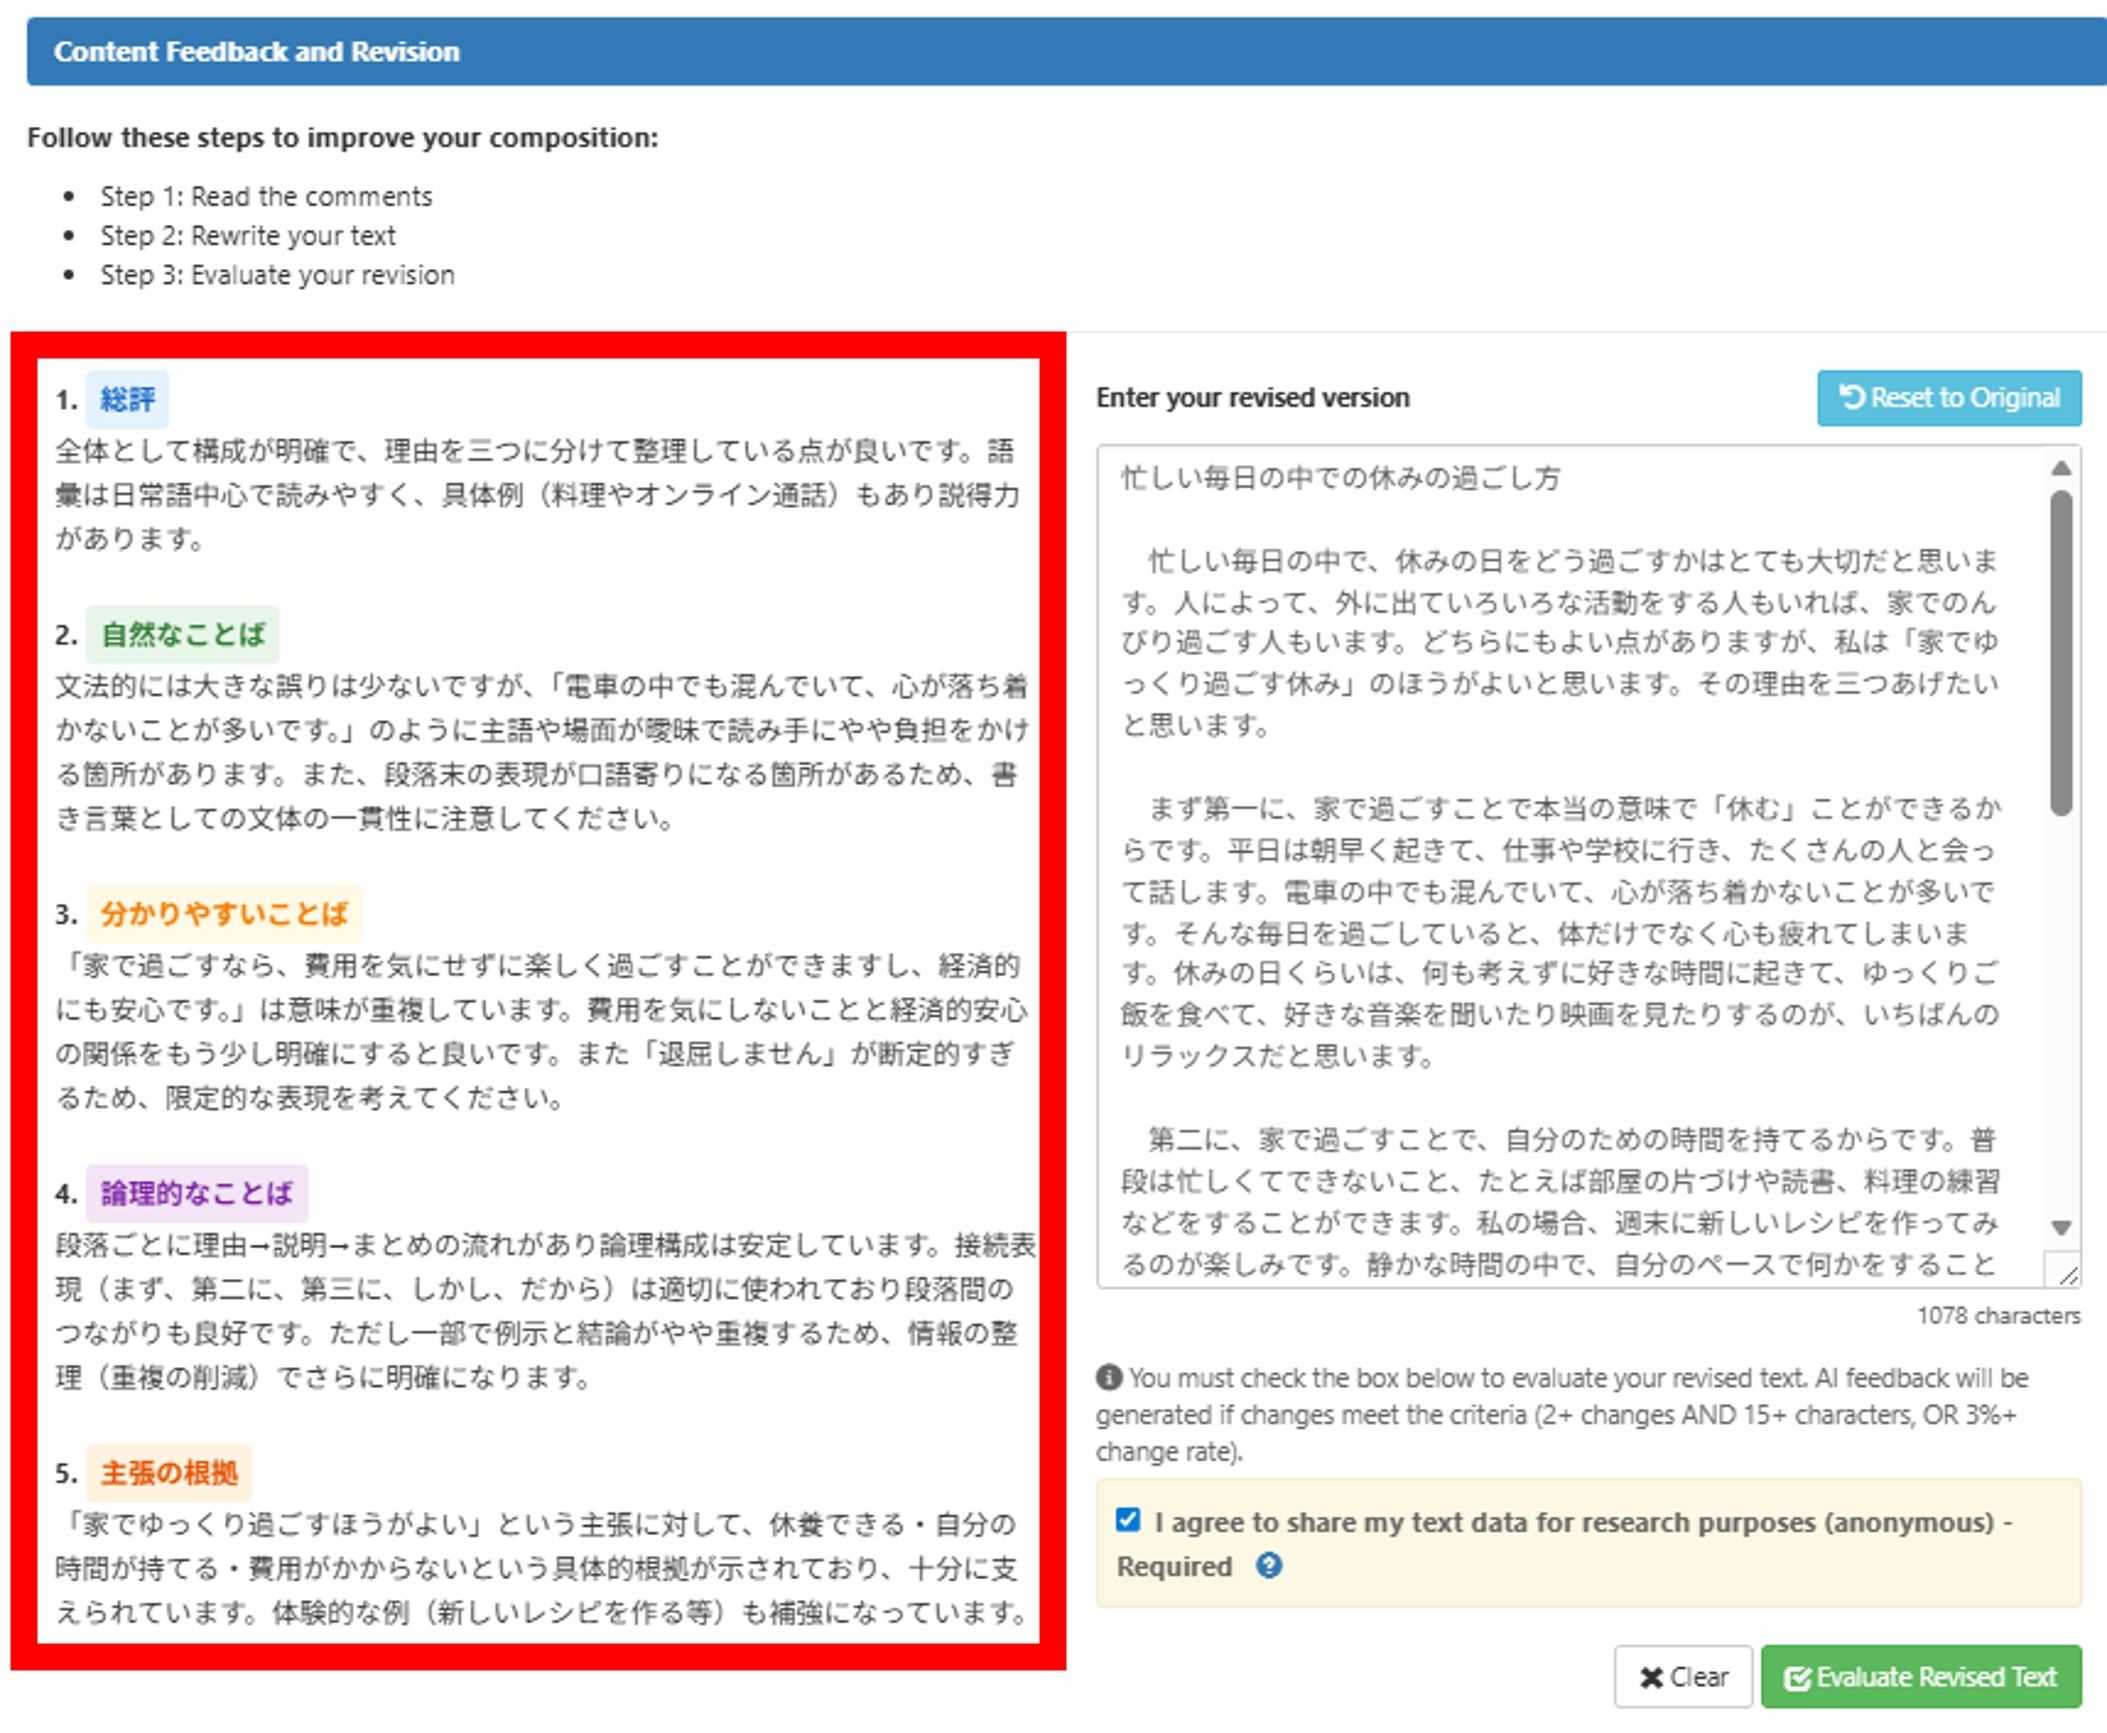Click the X icon on Clear button

pyautogui.click(x=1650, y=1678)
